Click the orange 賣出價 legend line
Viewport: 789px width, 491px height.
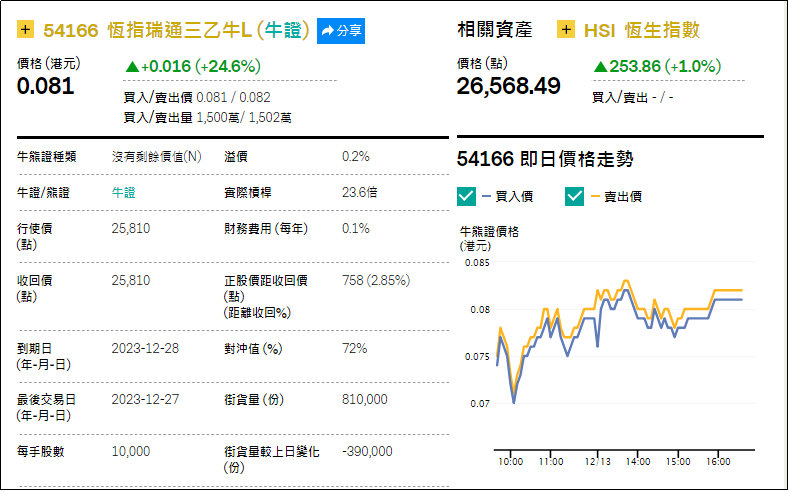[x=595, y=196]
